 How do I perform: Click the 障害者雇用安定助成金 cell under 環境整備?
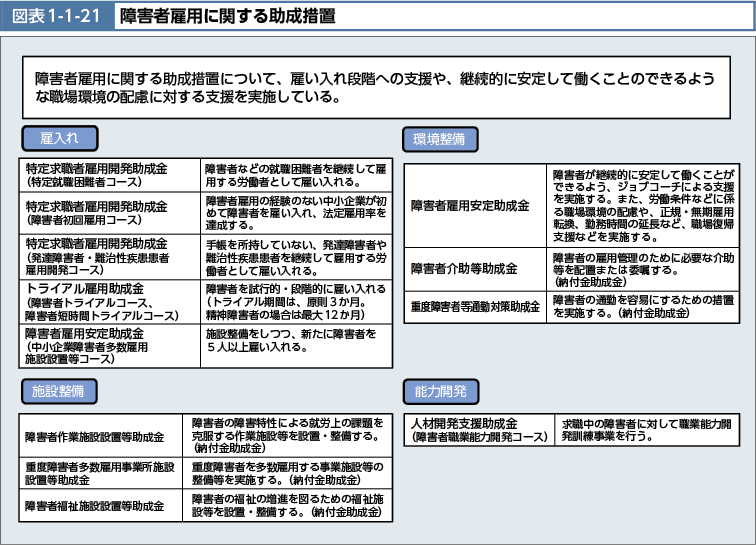(475, 205)
